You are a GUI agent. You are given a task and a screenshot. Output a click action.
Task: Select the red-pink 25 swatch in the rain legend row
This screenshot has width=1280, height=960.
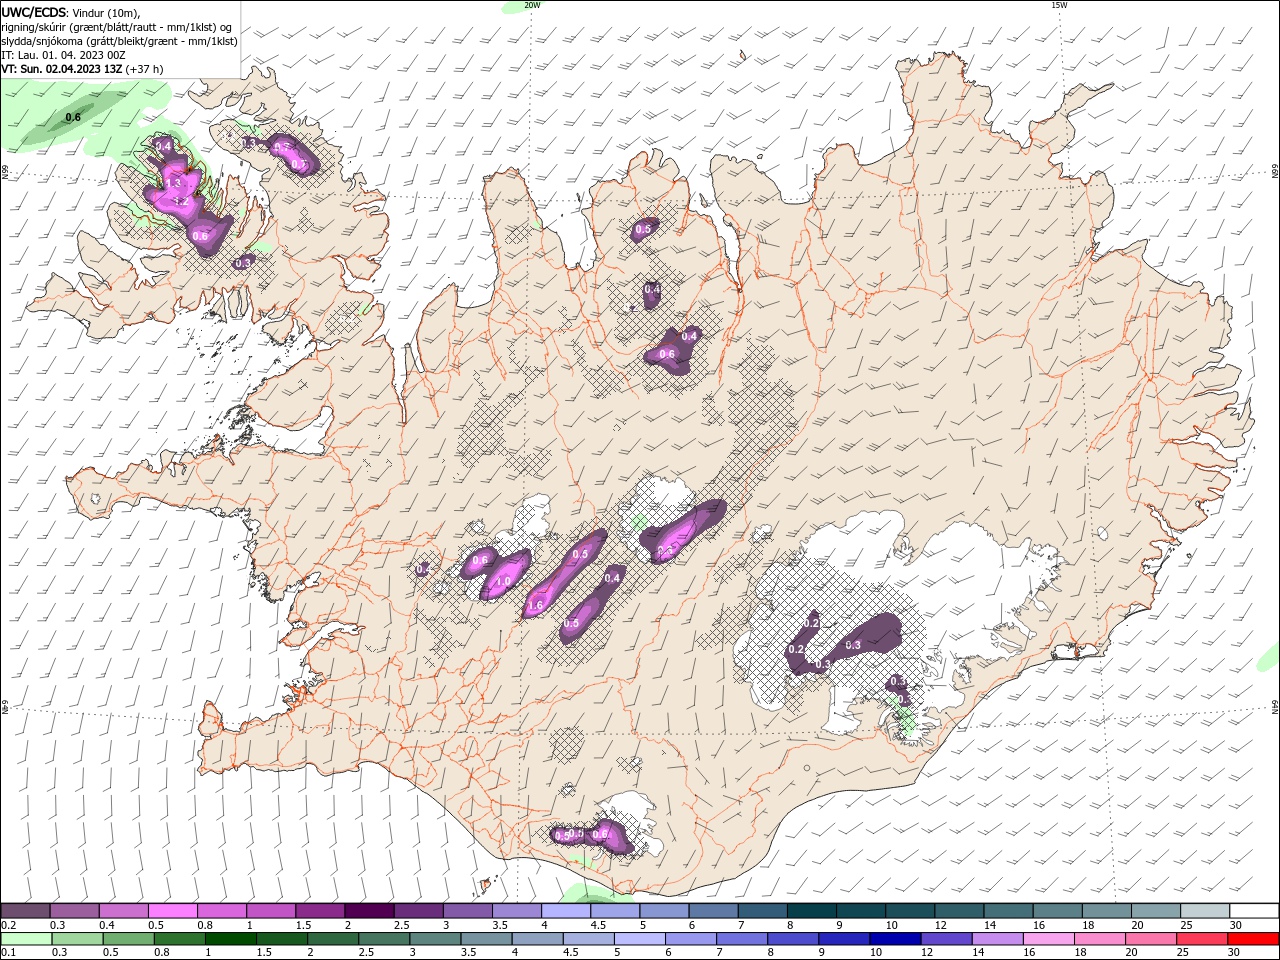tap(1201, 939)
